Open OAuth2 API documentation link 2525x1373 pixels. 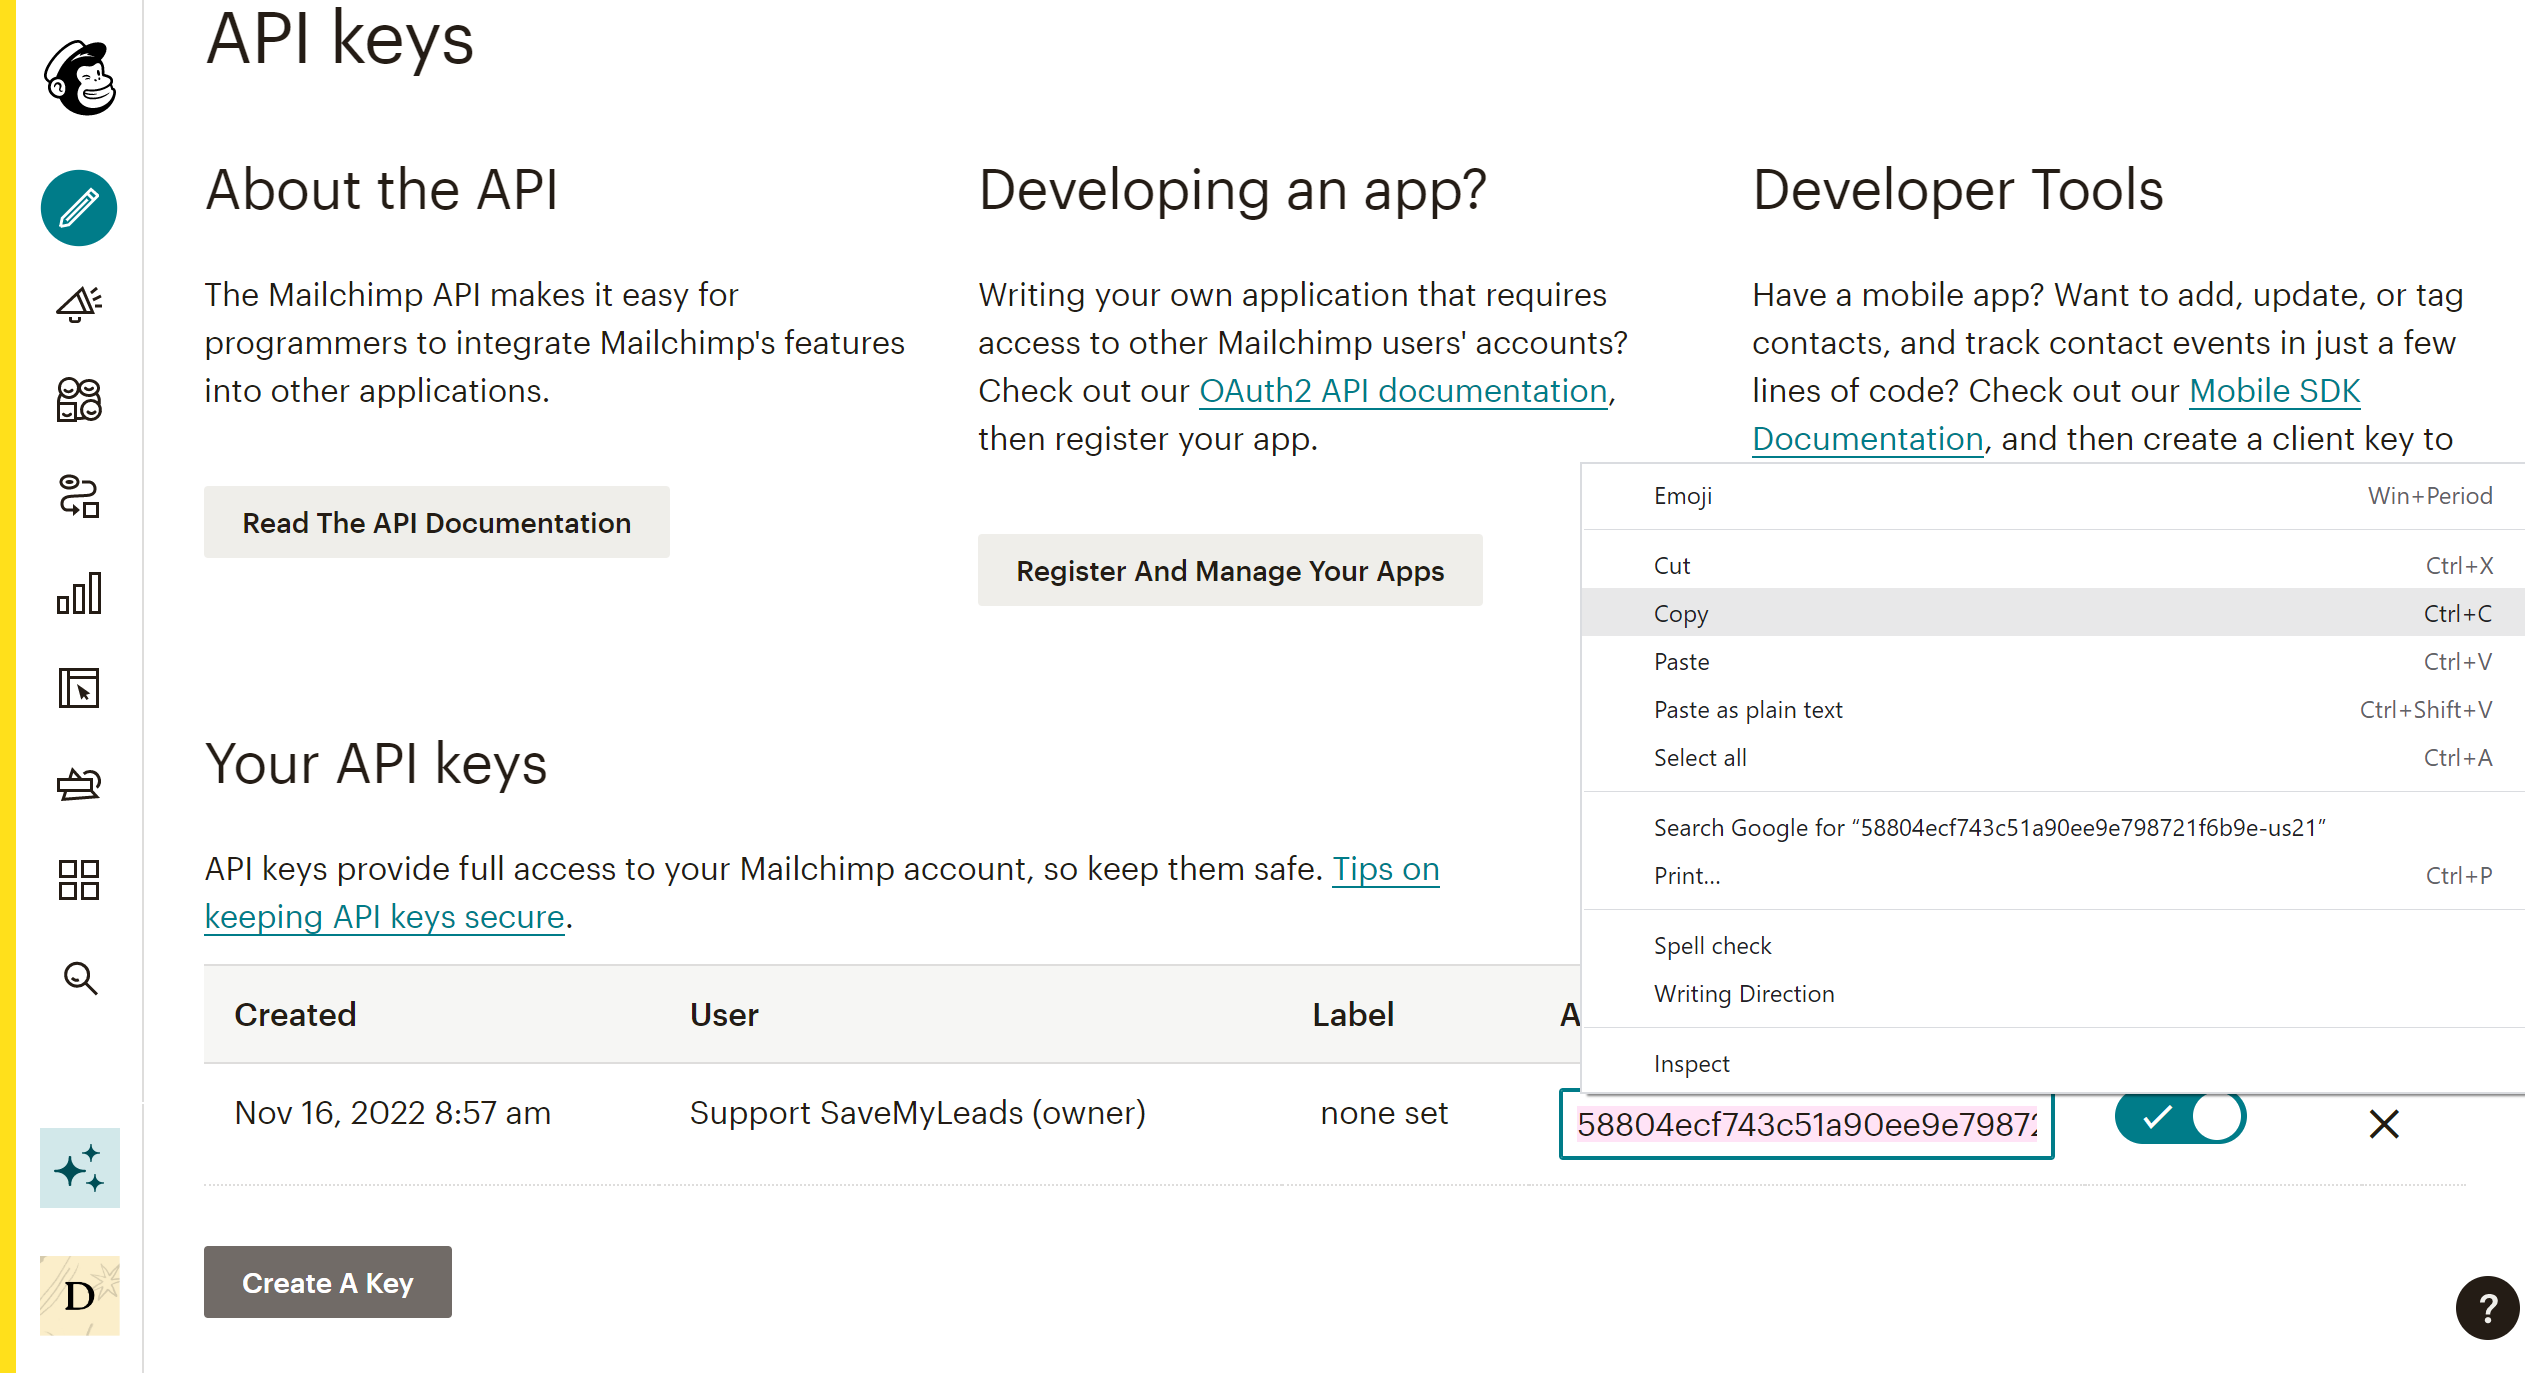1403,391
